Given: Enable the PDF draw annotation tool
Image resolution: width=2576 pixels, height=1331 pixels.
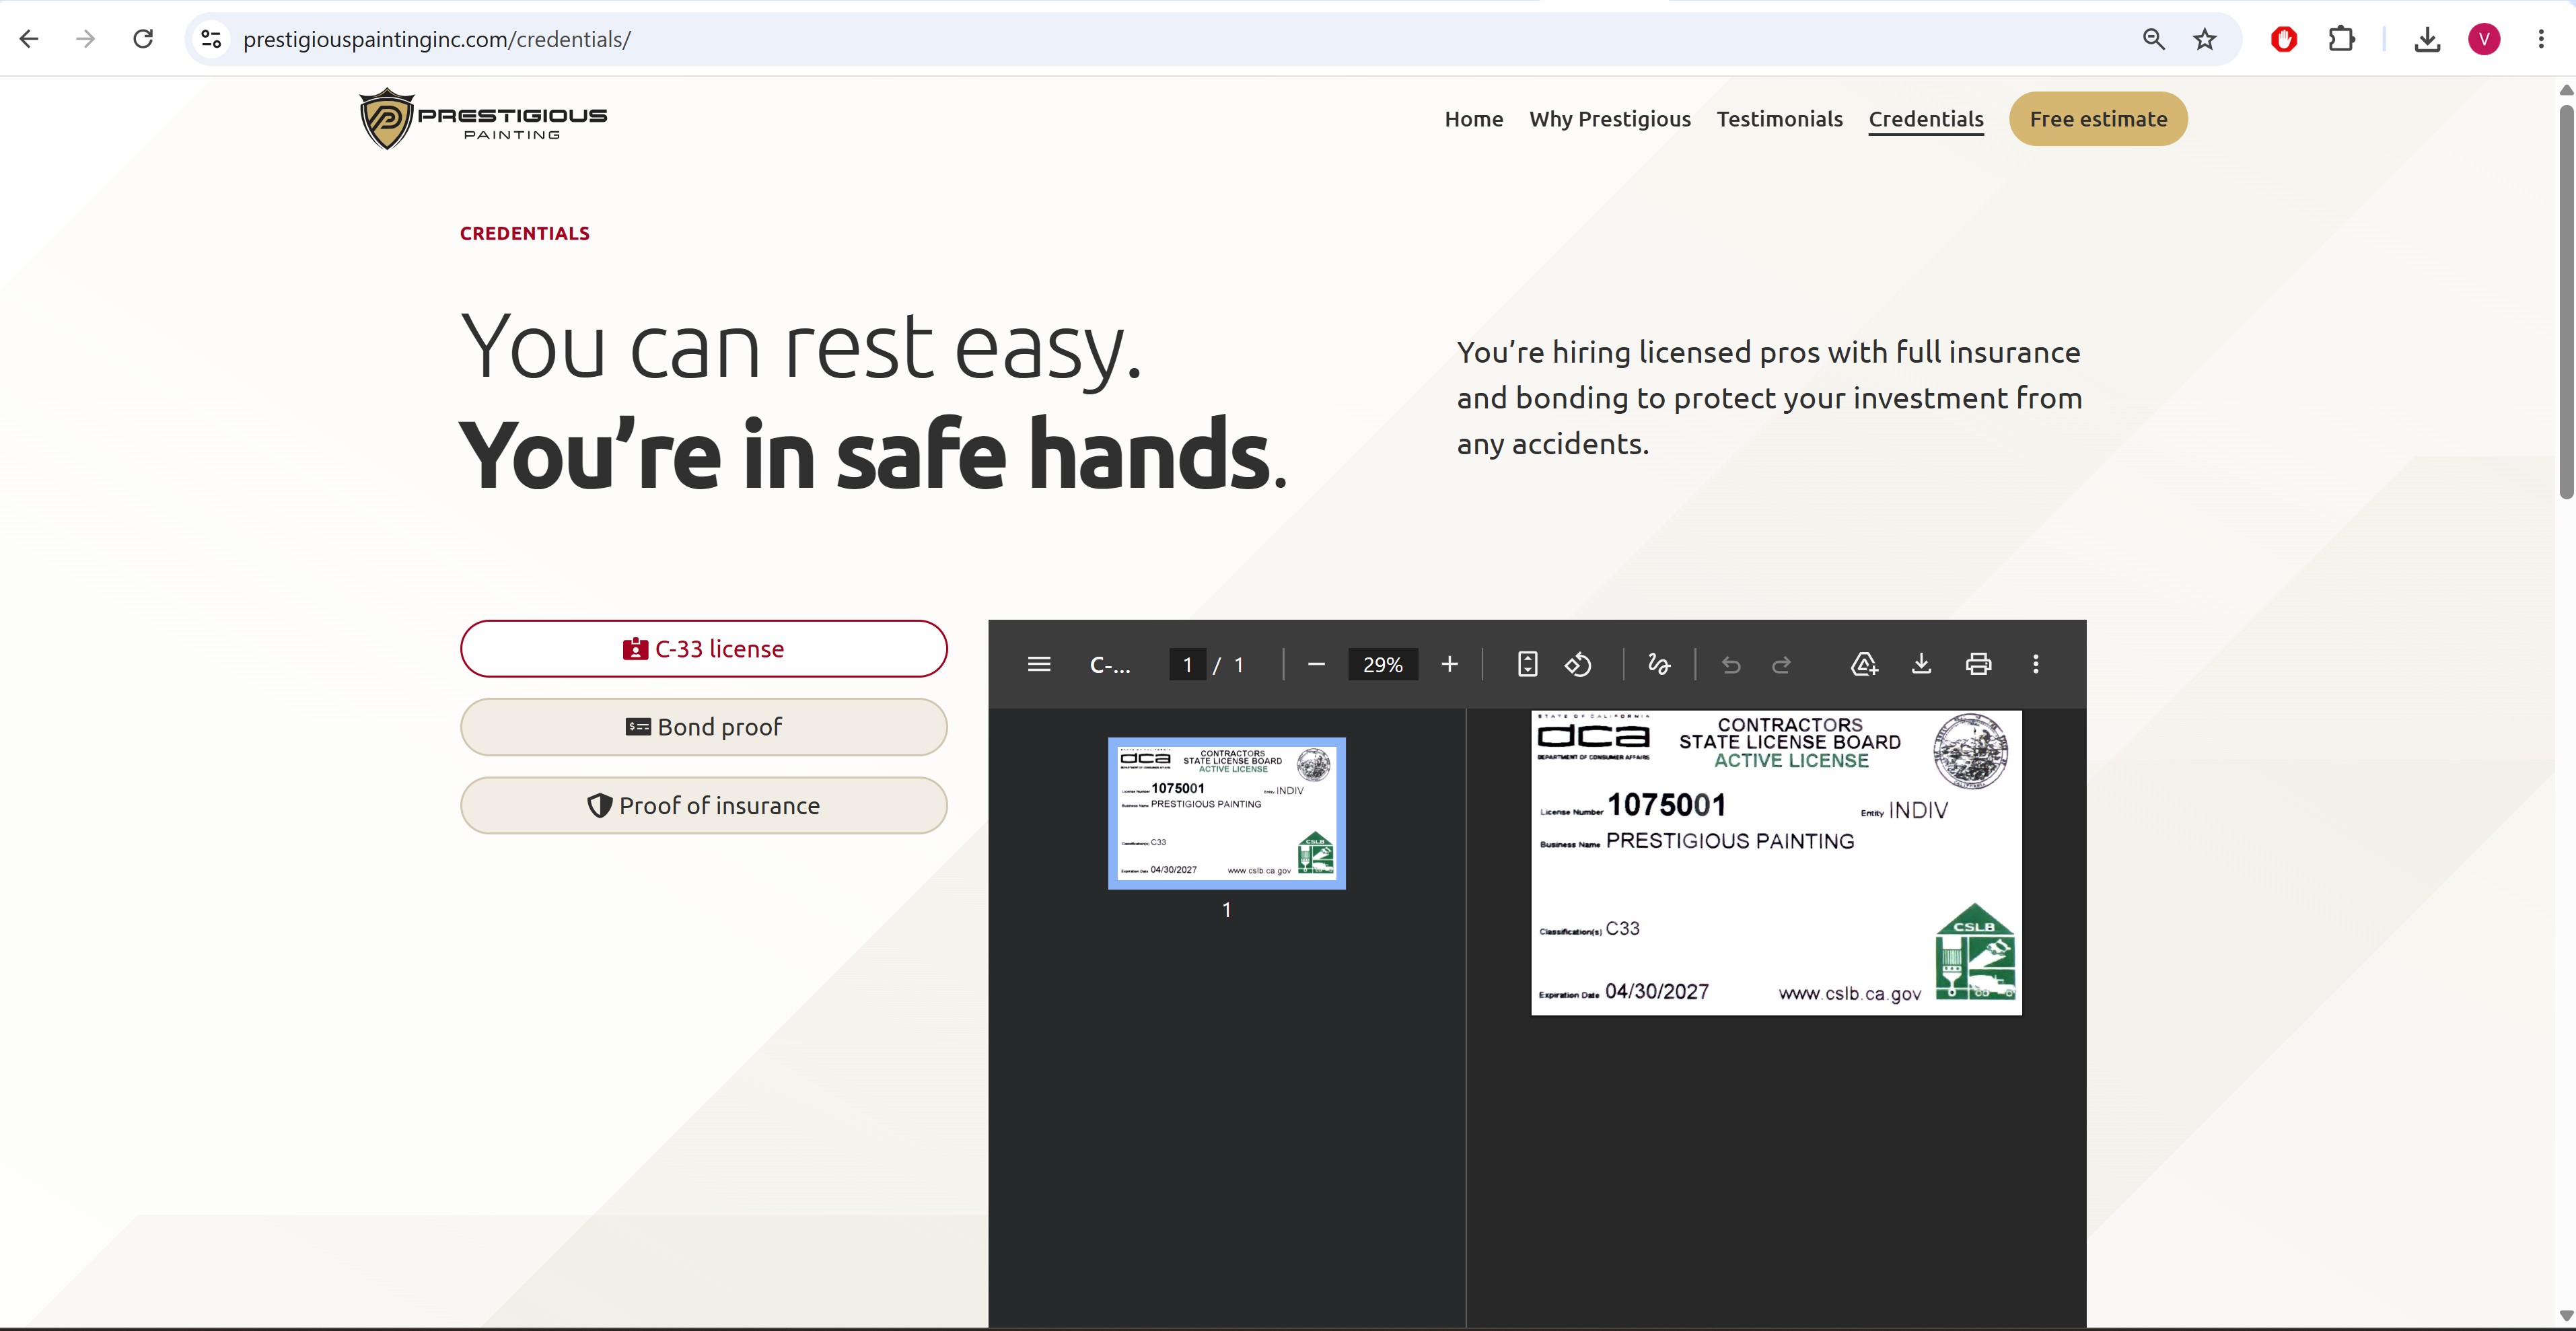Looking at the screenshot, I should [1659, 665].
